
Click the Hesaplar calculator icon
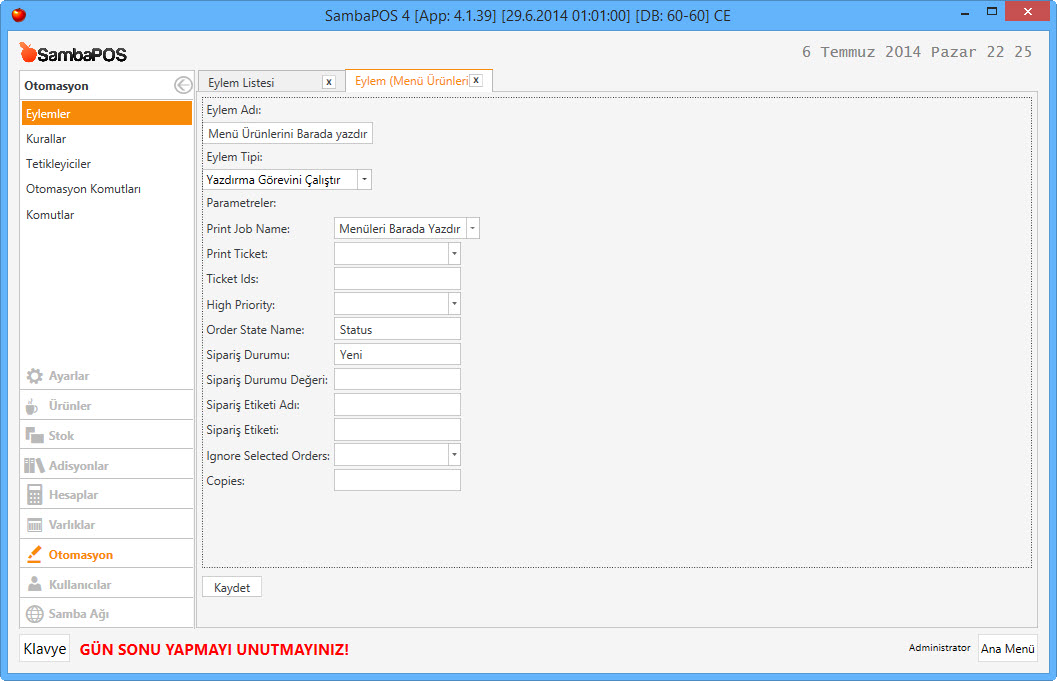34,495
